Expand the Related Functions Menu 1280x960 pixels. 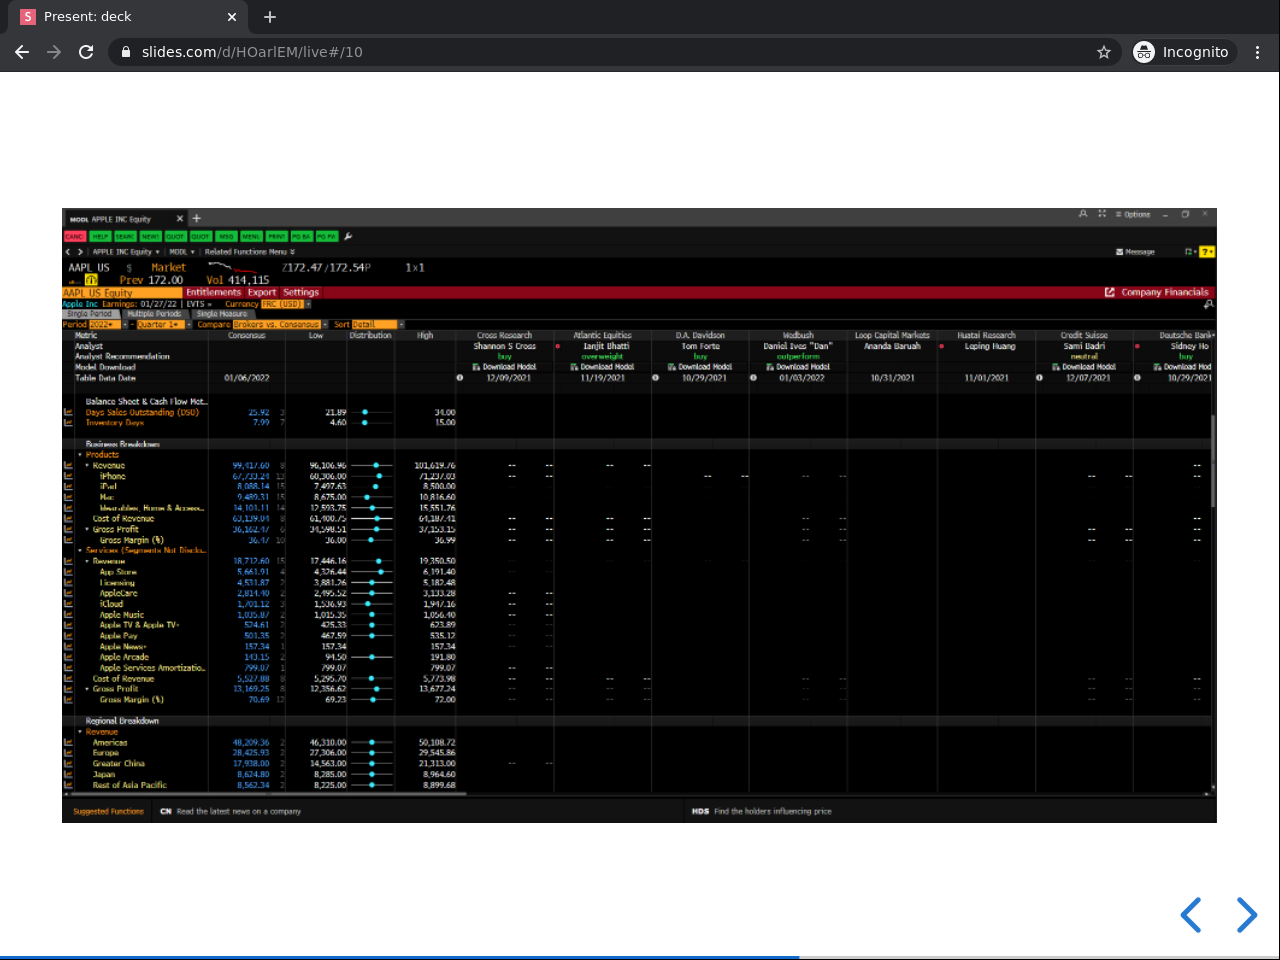click(x=250, y=252)
